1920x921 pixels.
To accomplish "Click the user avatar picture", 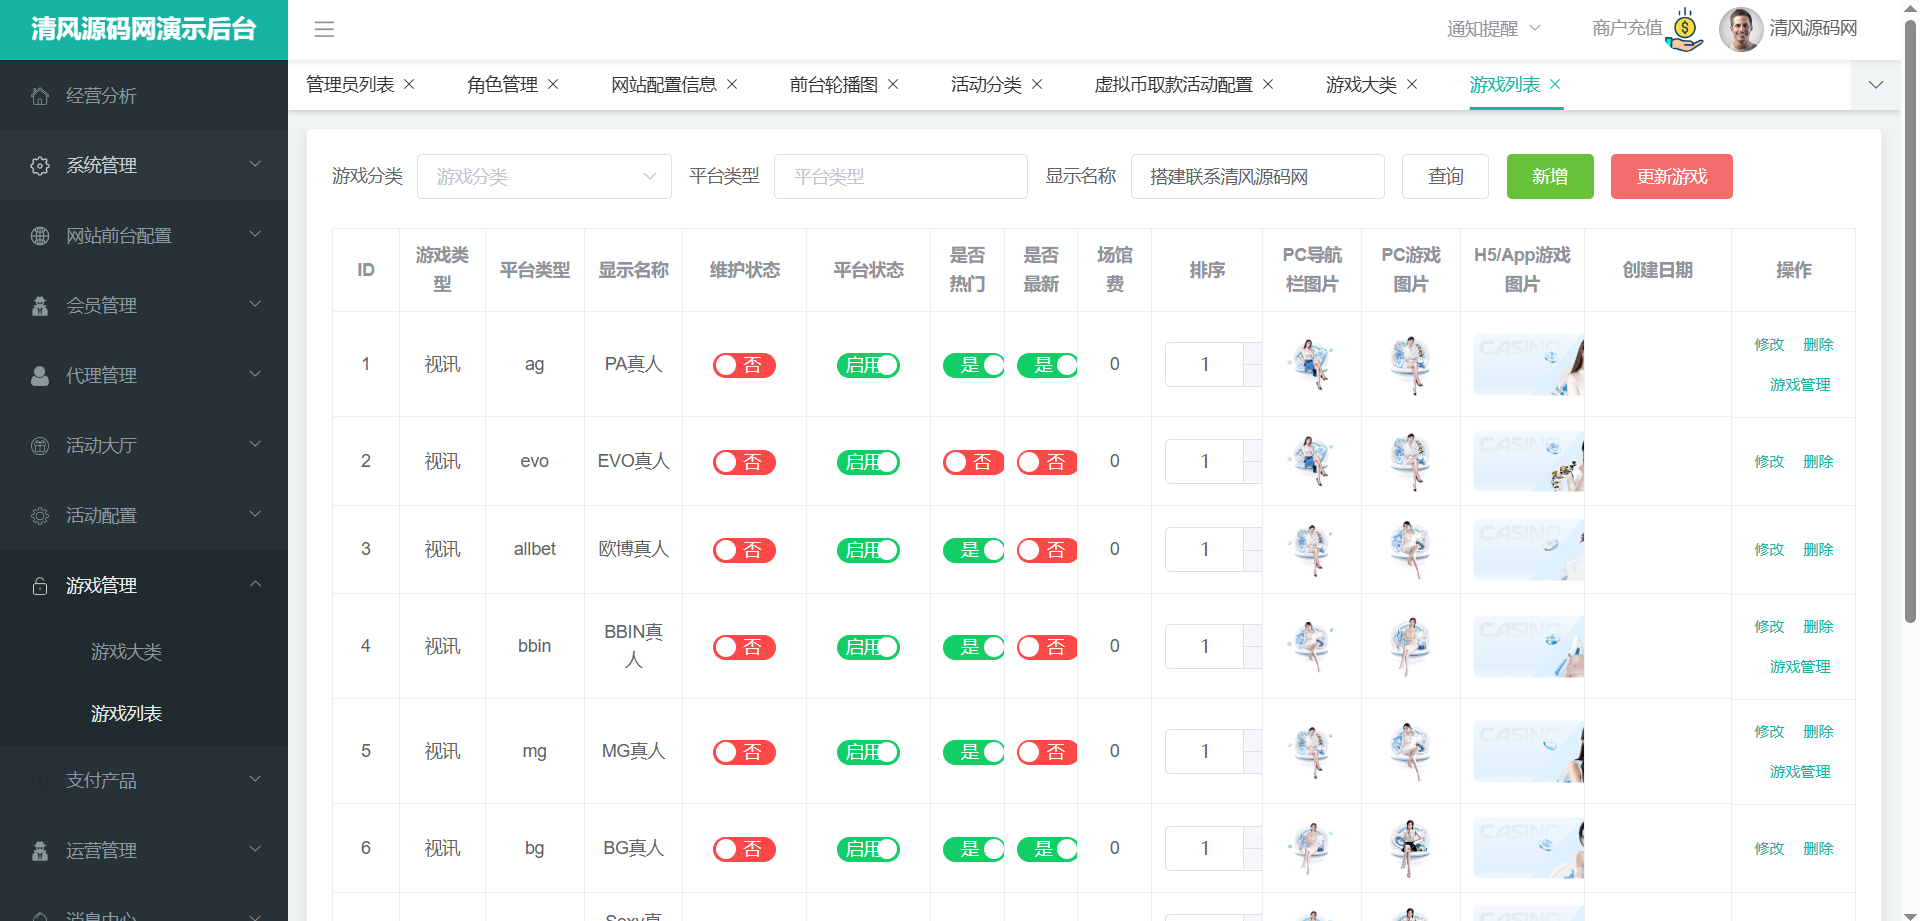I will 1740,29.
